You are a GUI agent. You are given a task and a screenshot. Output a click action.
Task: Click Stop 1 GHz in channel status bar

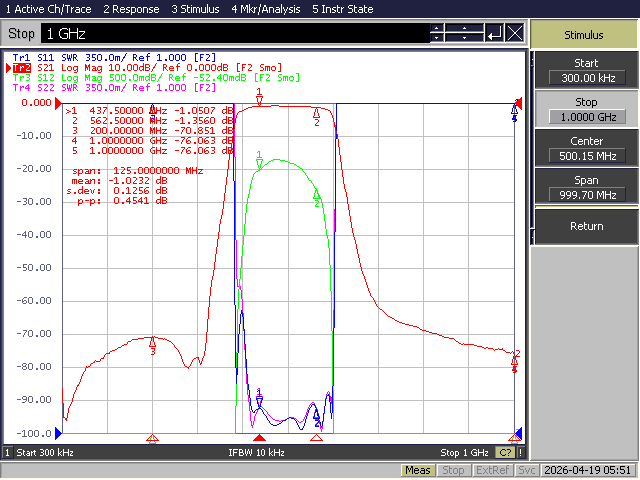(x=464, y=453)
